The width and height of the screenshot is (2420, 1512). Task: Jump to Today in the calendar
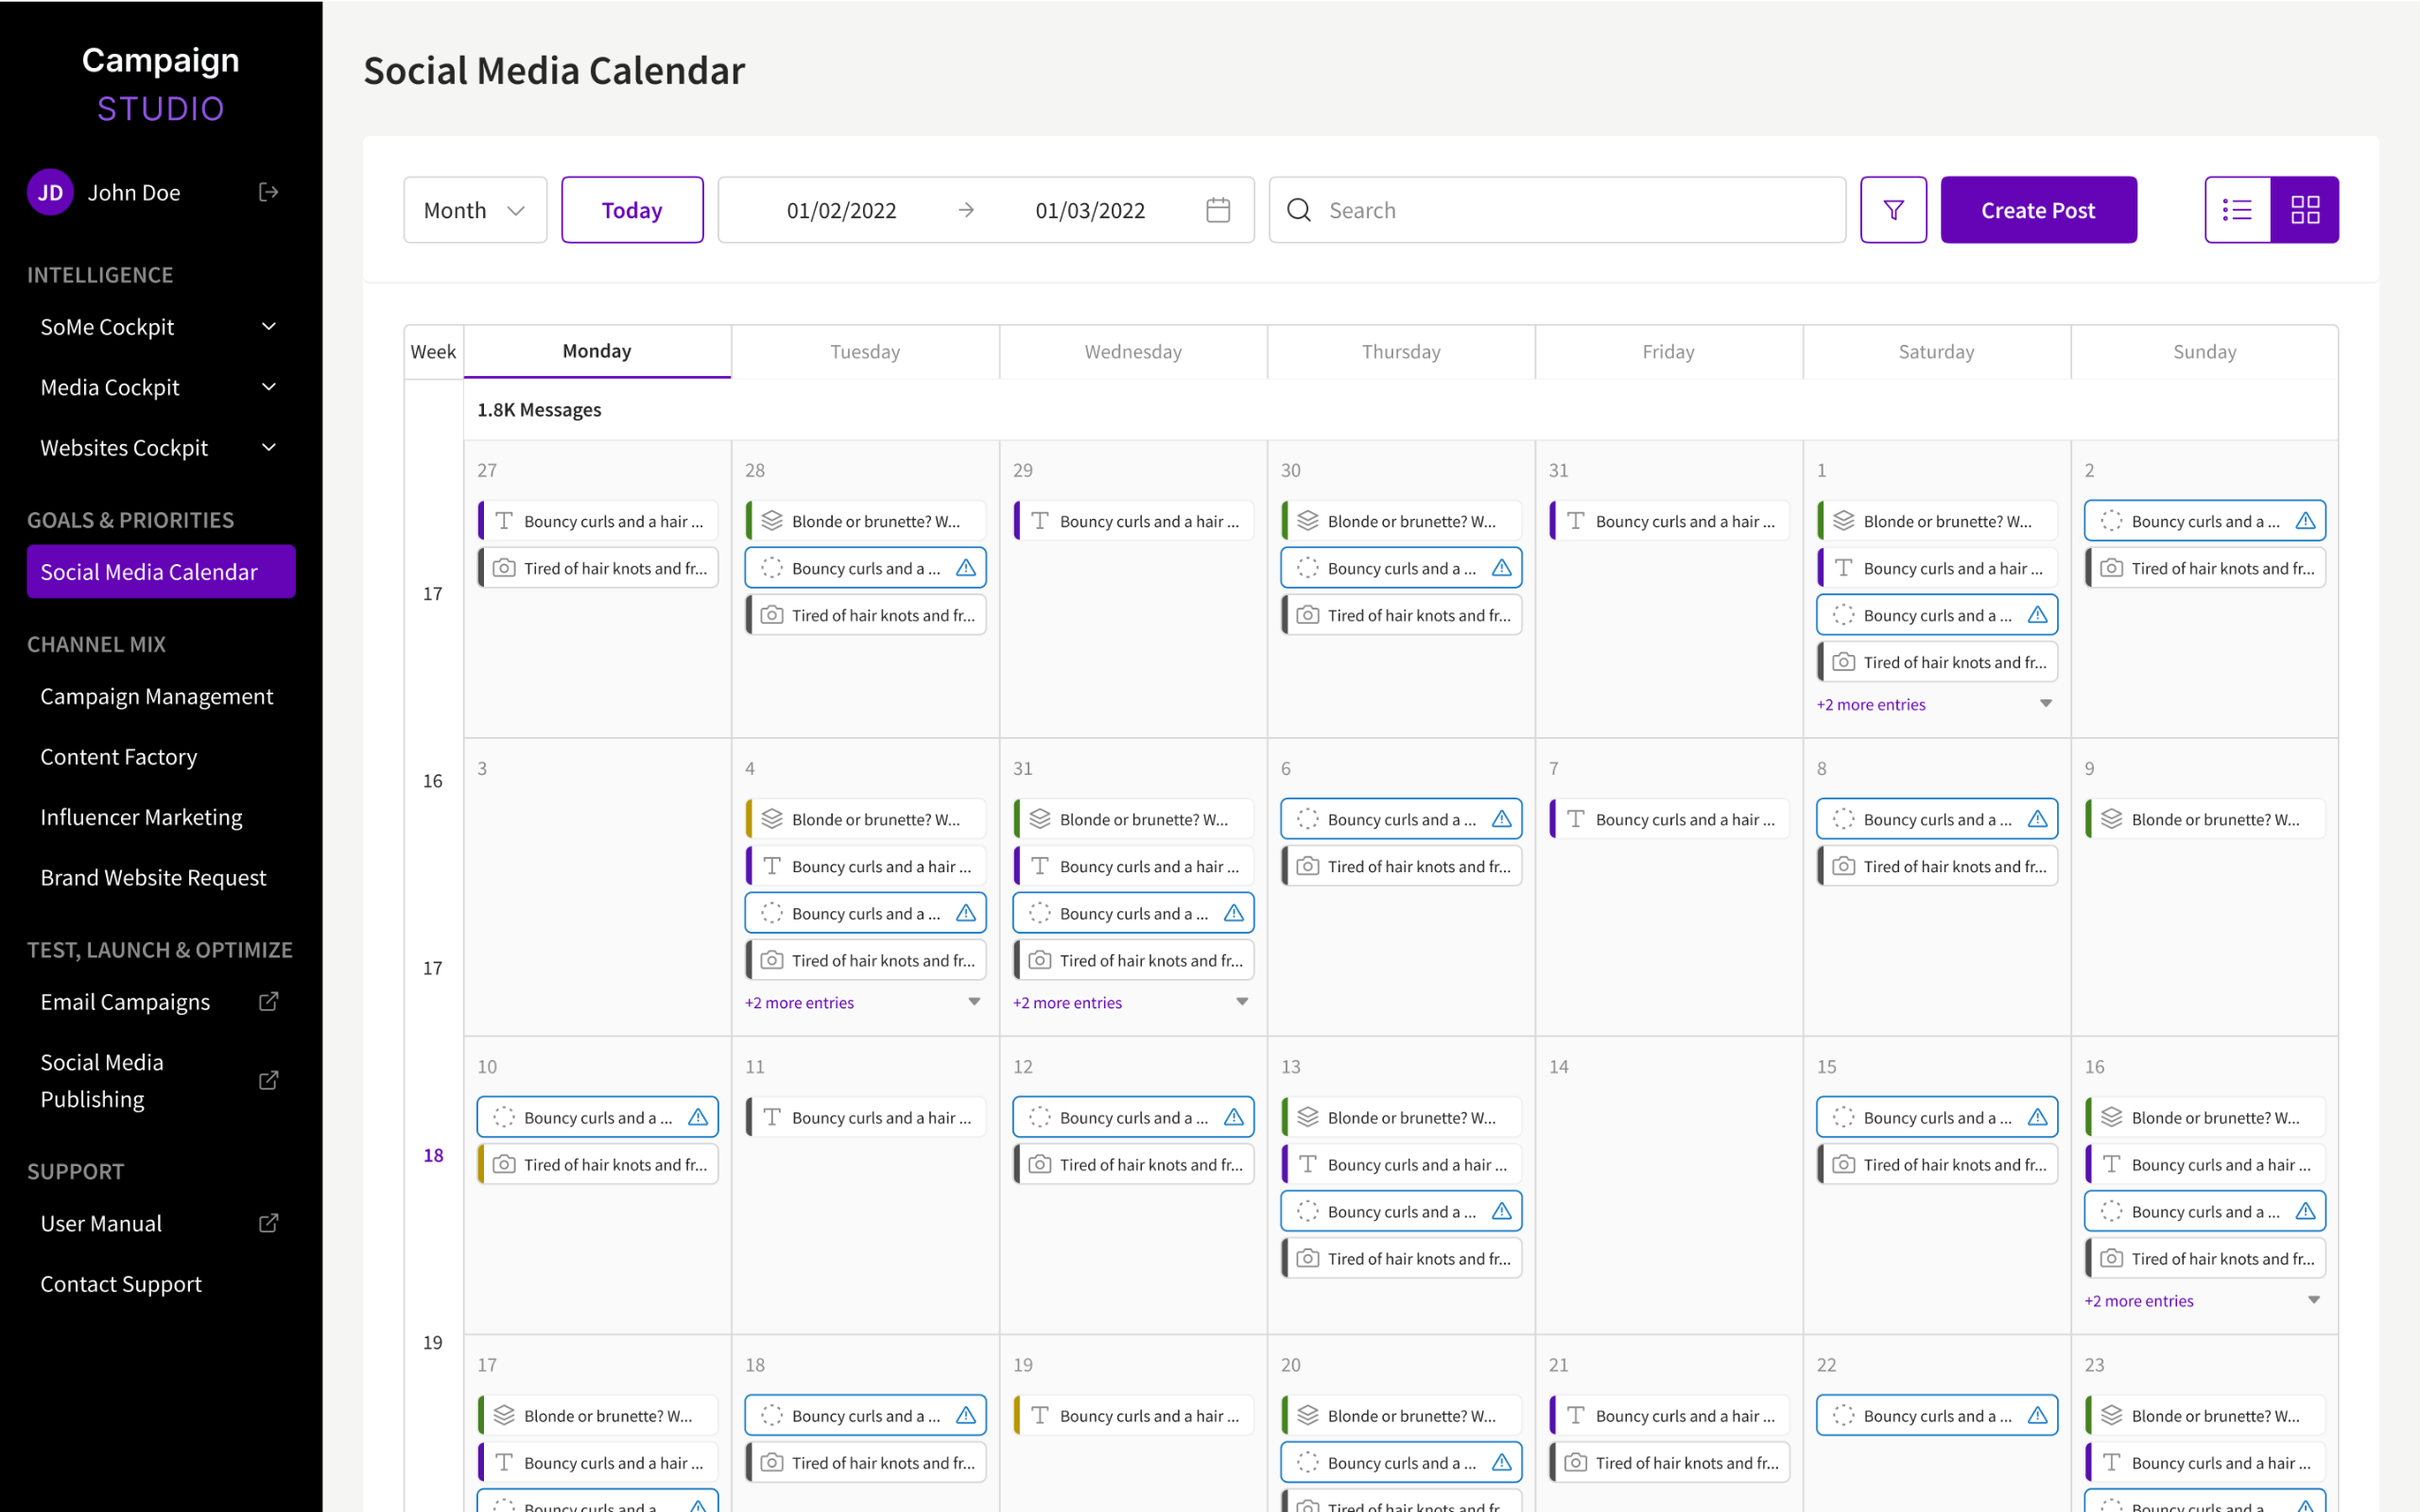click(632, 210)
